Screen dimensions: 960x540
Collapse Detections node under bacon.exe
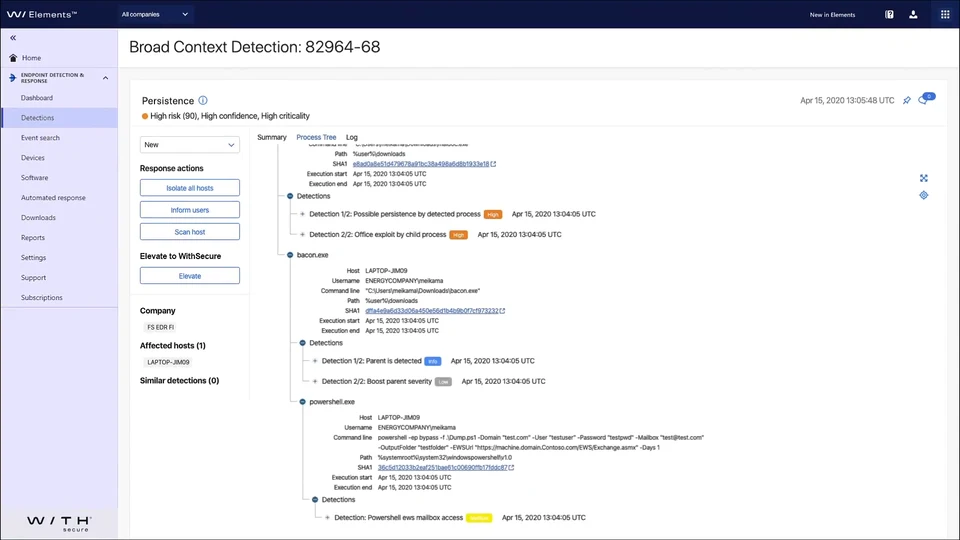302,343
